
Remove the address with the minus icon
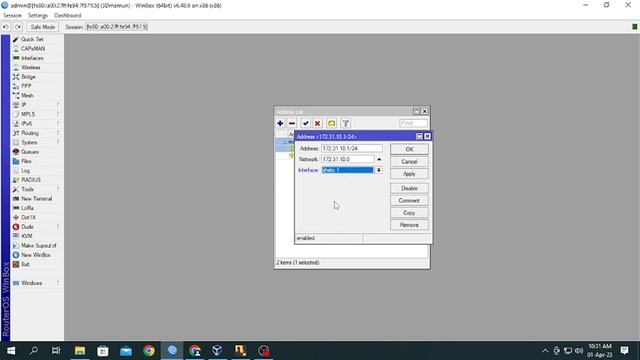(292, 123)
